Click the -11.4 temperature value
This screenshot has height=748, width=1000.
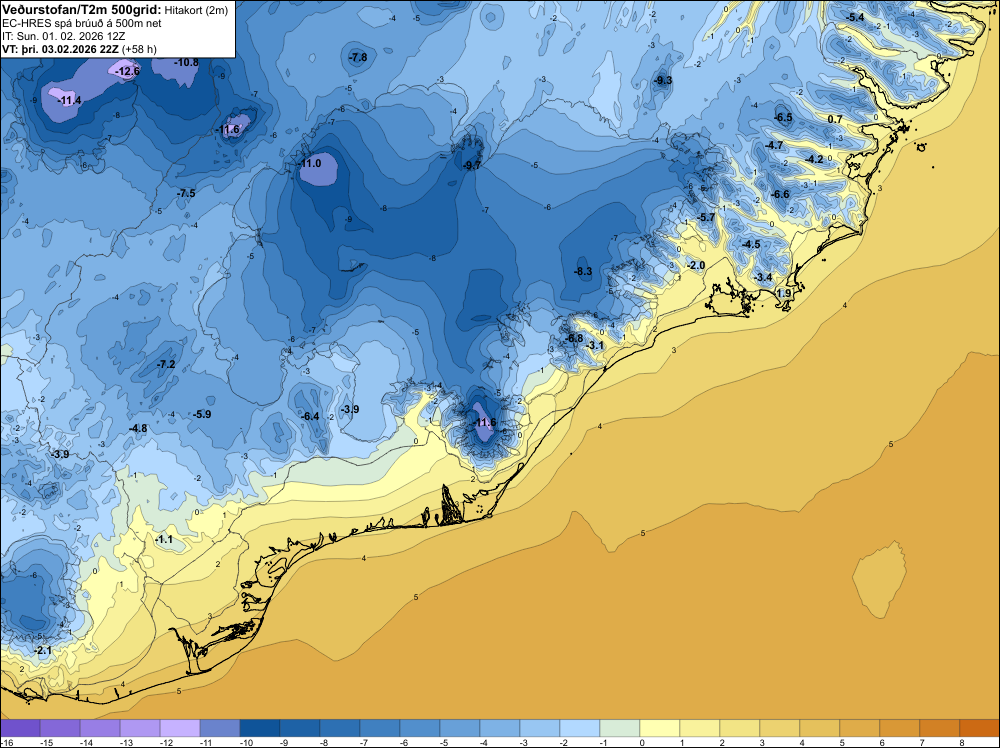[x=69, y=101]
